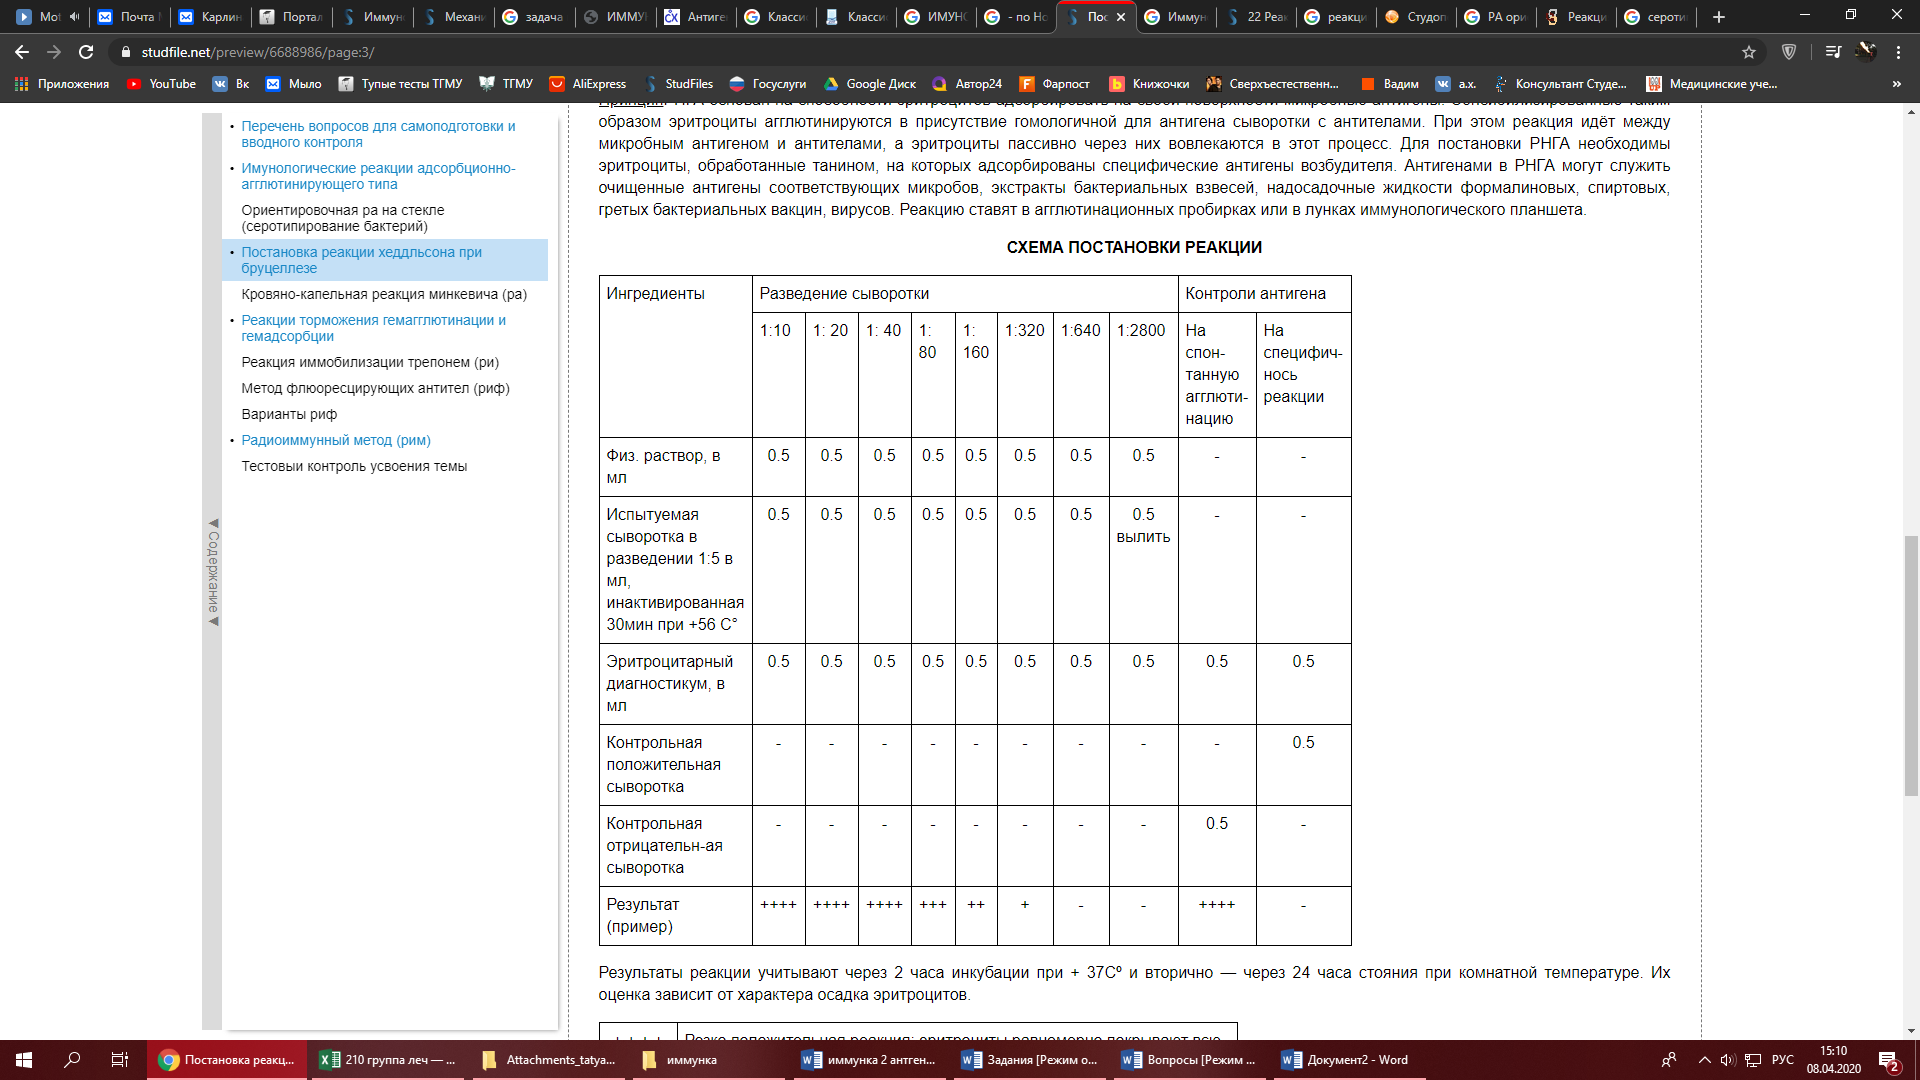Bookmark this page with star icon
Image resolution: width=1920 pixels, height=1080 pixels.
[x=1749, y=52]
